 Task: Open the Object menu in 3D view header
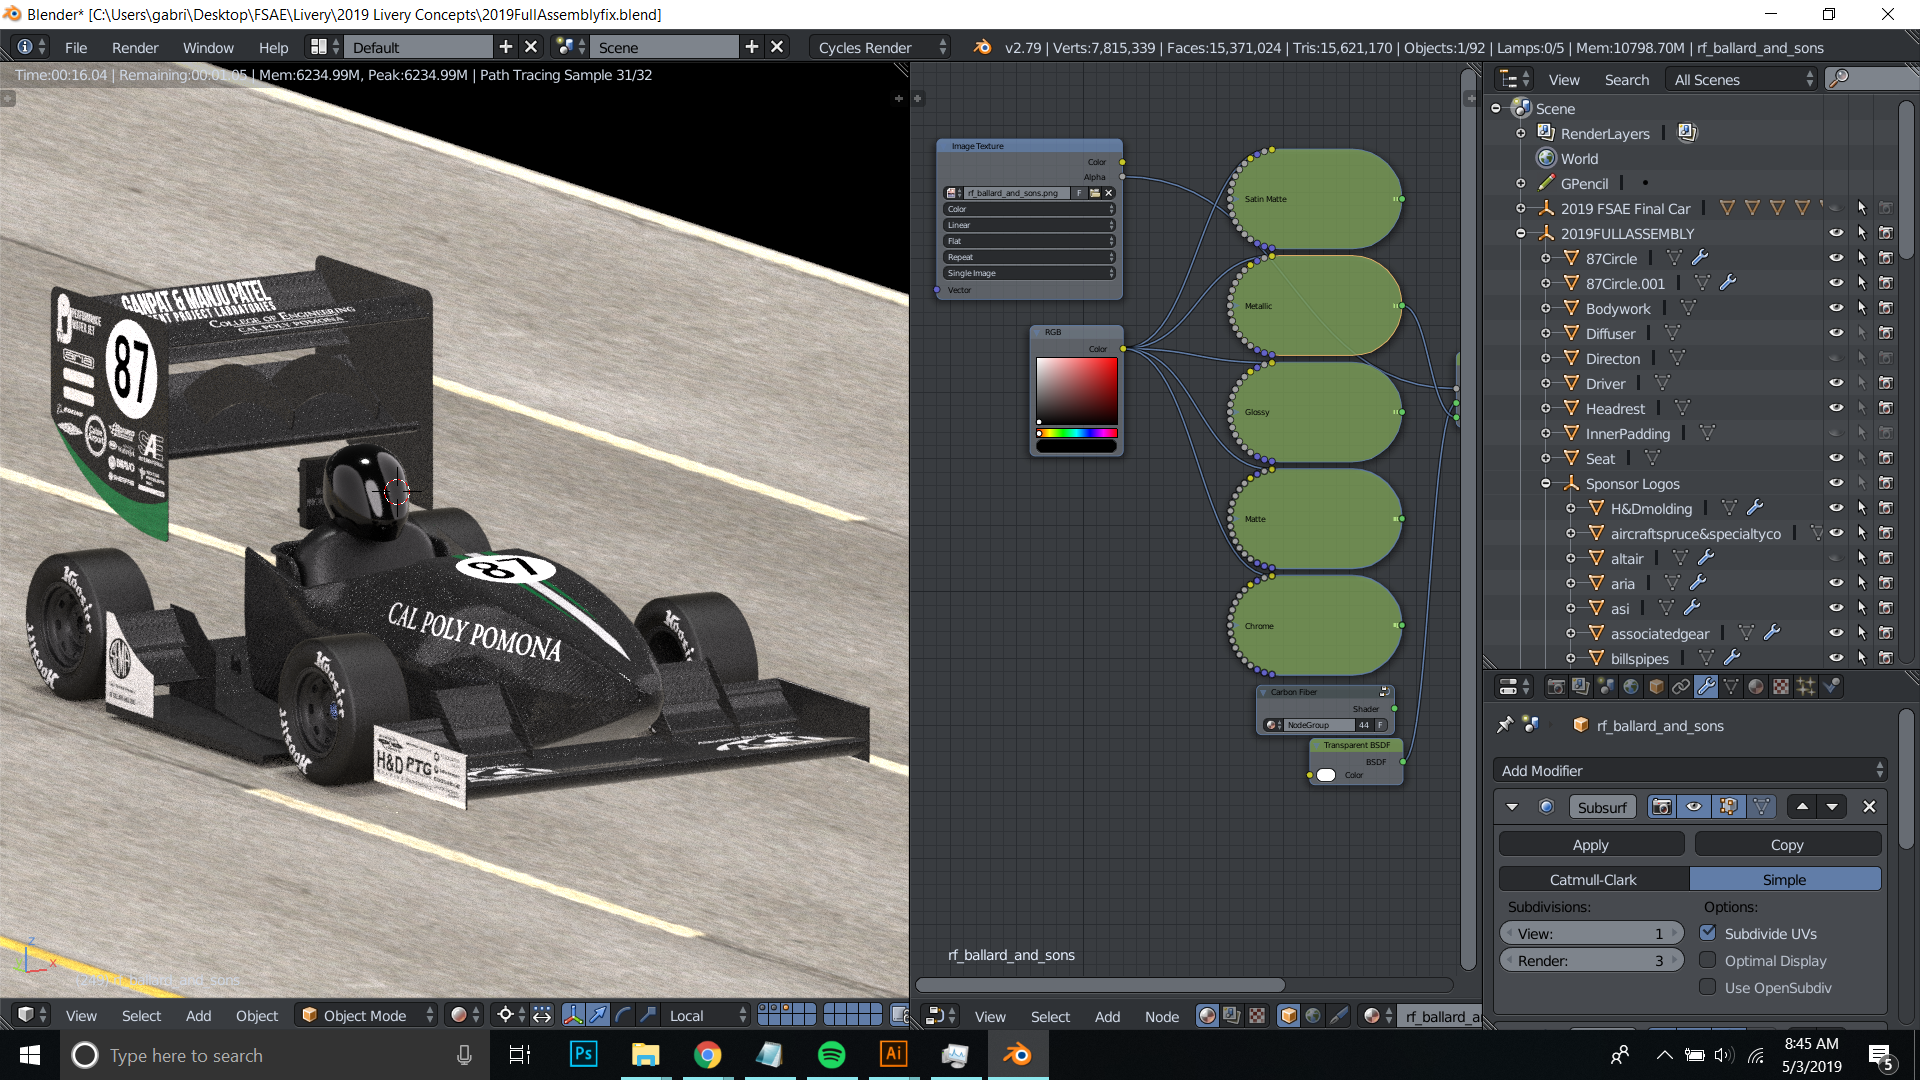[257, 1015]
